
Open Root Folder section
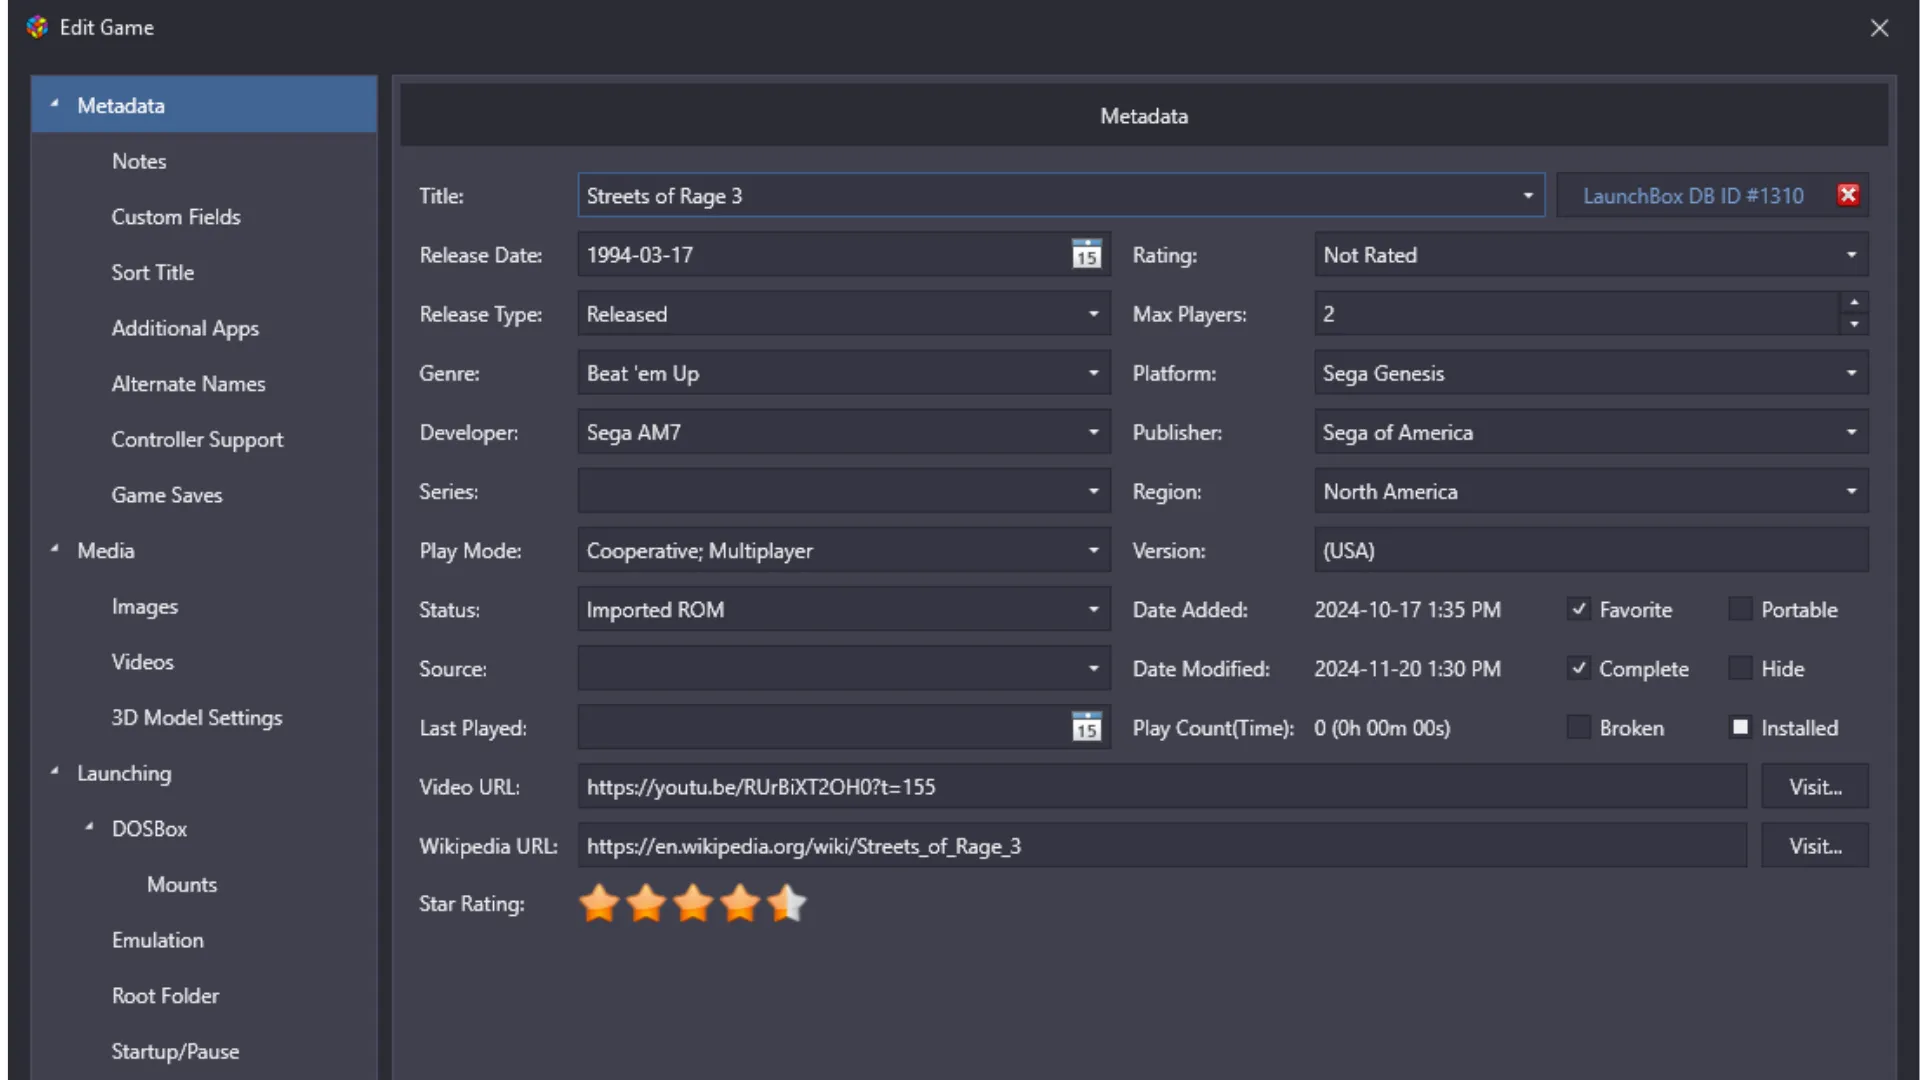point(165,995)
